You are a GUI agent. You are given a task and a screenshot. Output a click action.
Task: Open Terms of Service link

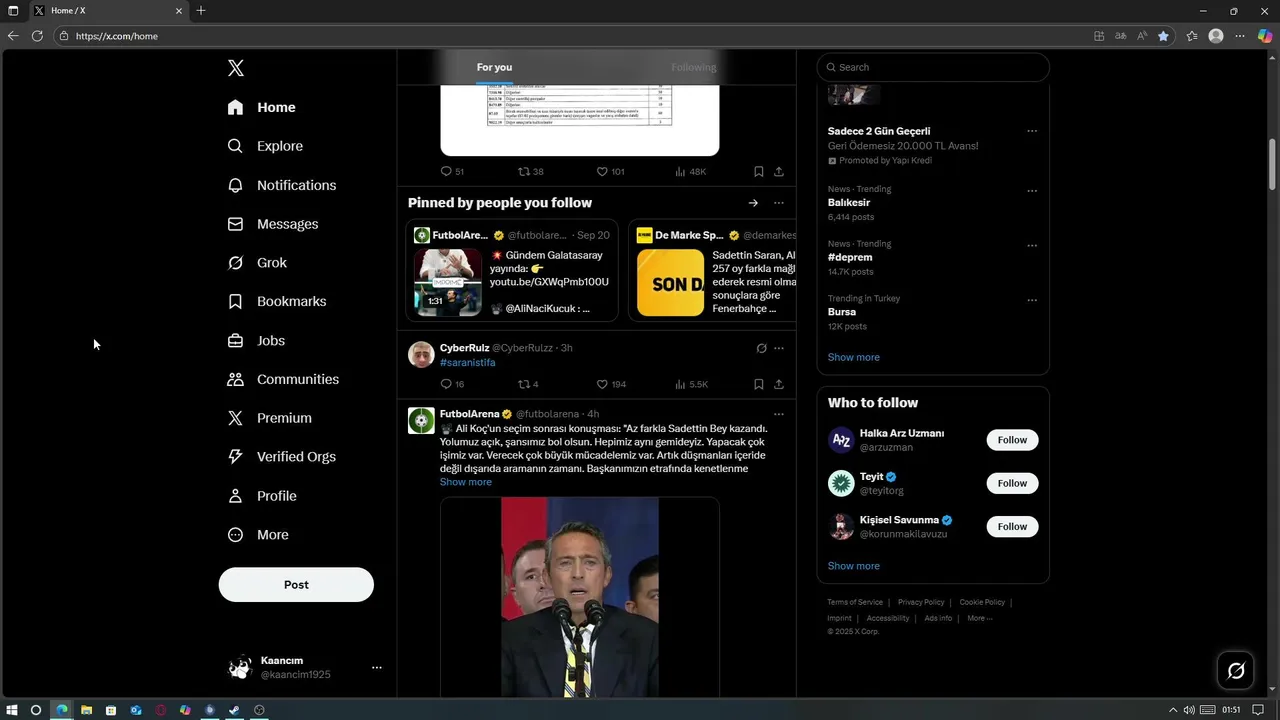click(x=855, y=602)
